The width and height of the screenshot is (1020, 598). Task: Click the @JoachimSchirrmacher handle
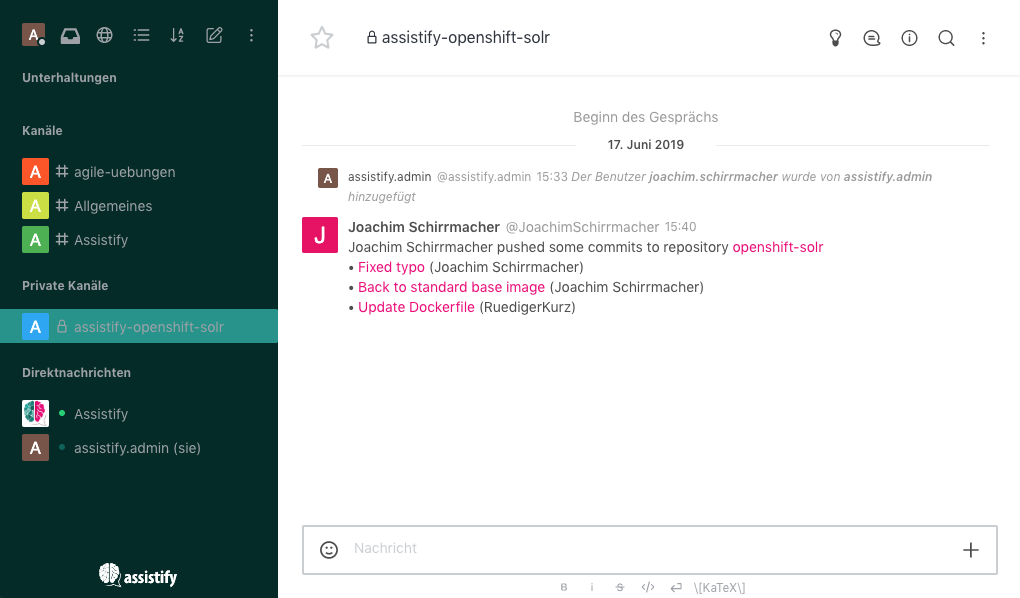[582, 227]
